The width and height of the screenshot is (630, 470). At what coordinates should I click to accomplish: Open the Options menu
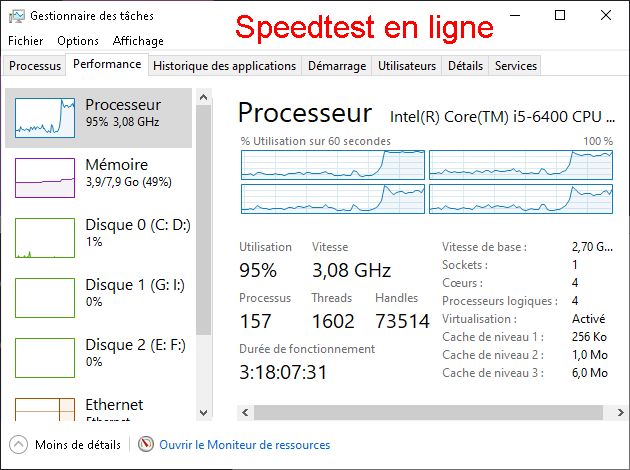78,41
